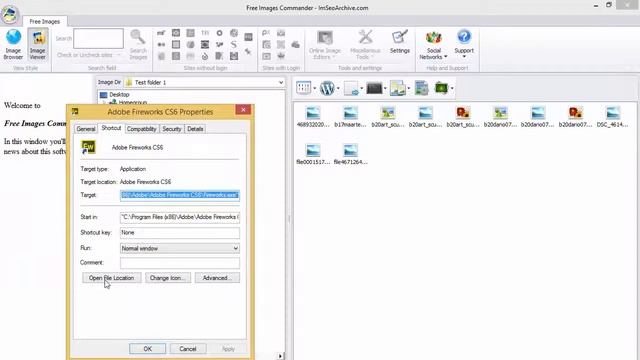Screen dimensions: 640x360
Task: Open the Support dropdown
Action: (x=464, y=44)
